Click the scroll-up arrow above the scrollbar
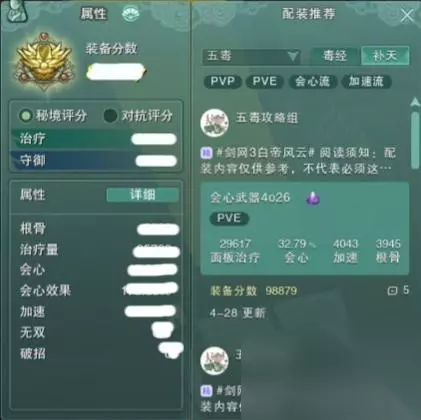Viewport: 421px width, 420px height. [415, 102]
